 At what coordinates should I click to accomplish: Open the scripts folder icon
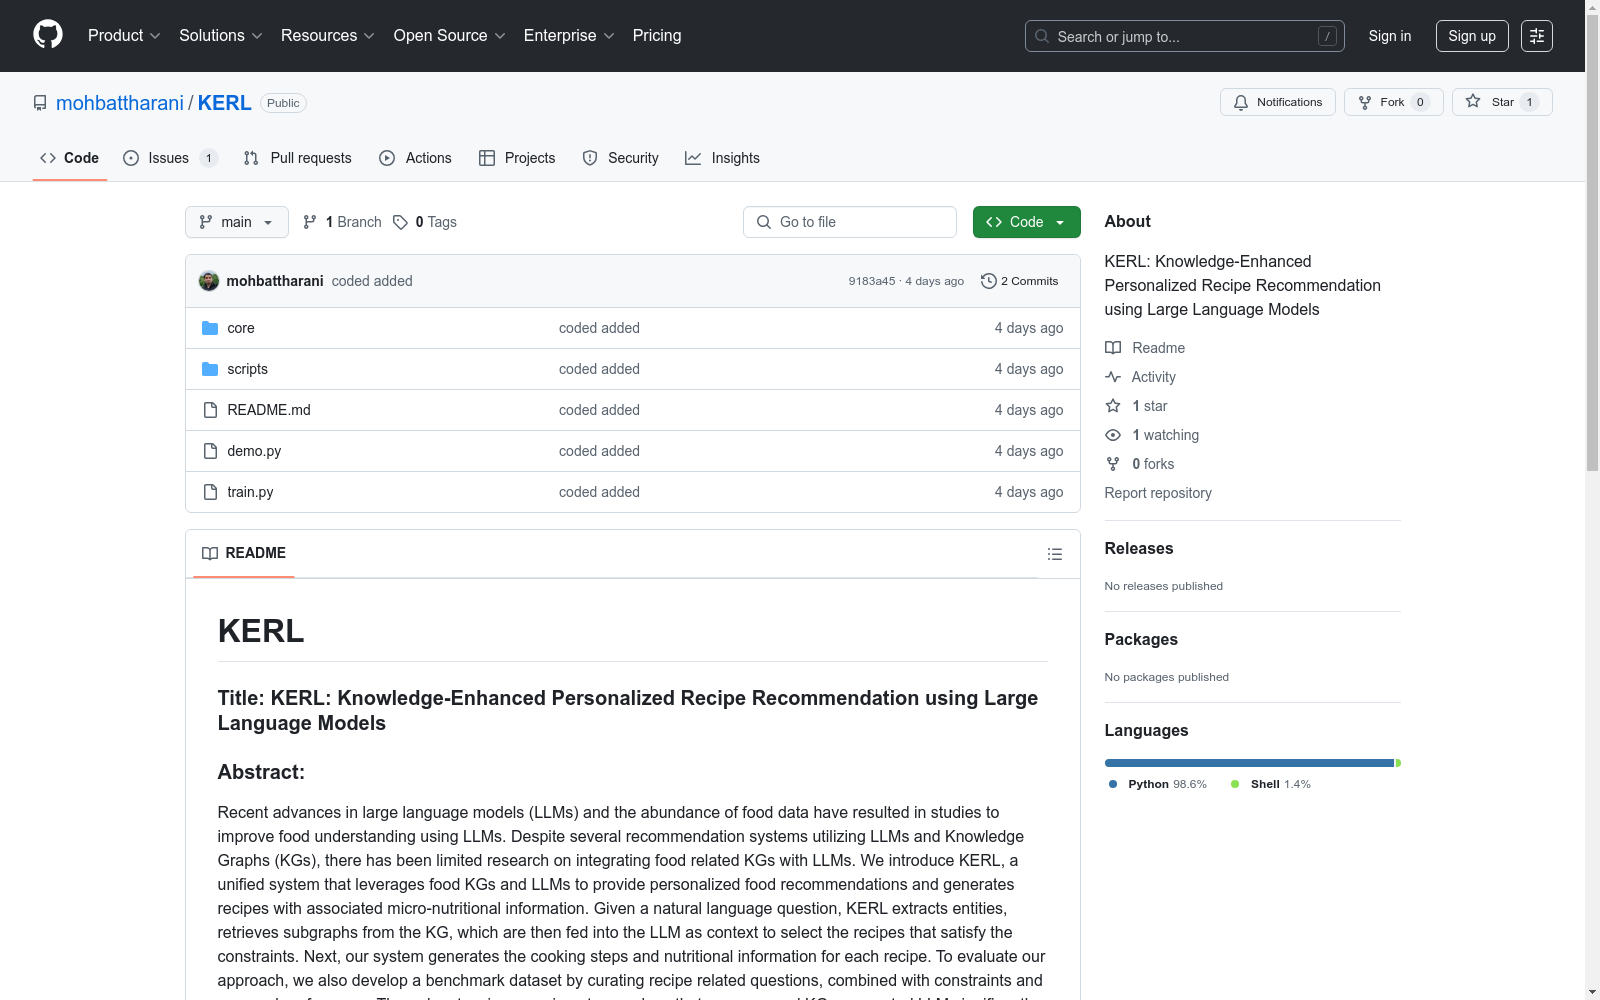tap(210, 369)
